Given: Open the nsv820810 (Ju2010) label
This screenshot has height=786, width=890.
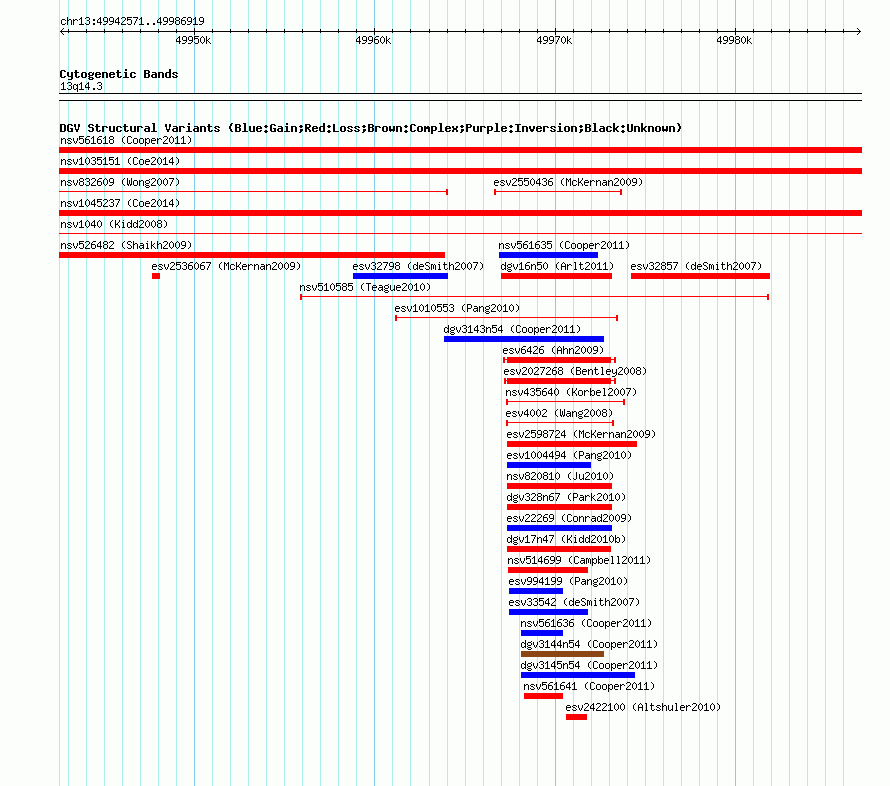Looking at the screenshot, I should 560,476.
